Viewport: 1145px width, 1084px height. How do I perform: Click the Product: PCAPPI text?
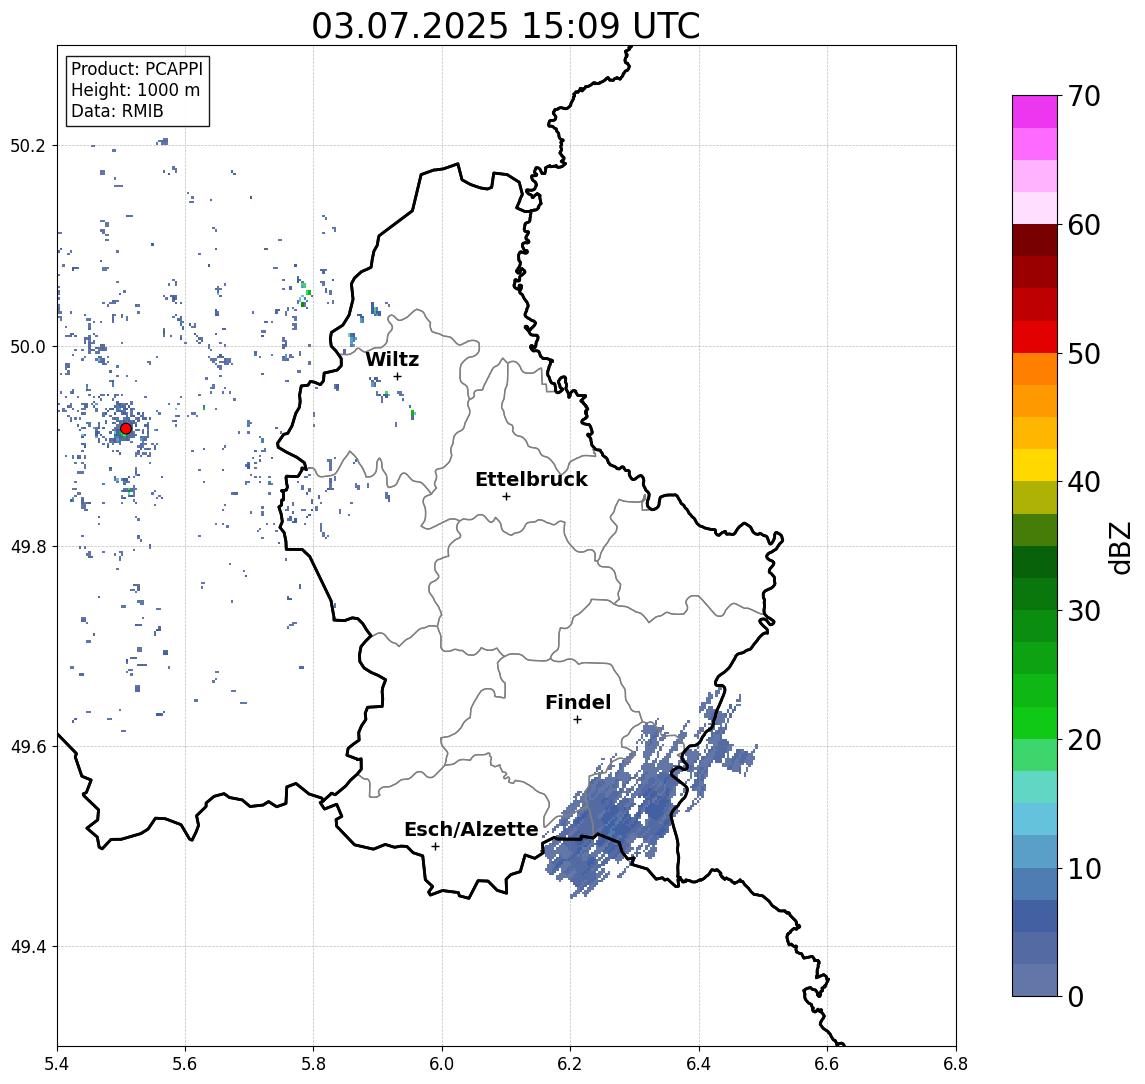[137, 69]
